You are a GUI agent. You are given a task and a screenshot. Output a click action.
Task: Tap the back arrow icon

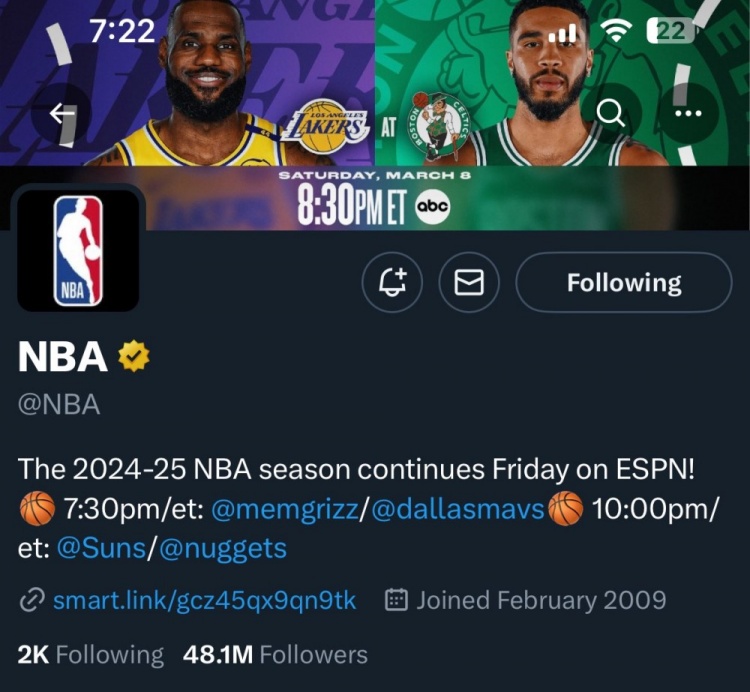coord(62,113)
